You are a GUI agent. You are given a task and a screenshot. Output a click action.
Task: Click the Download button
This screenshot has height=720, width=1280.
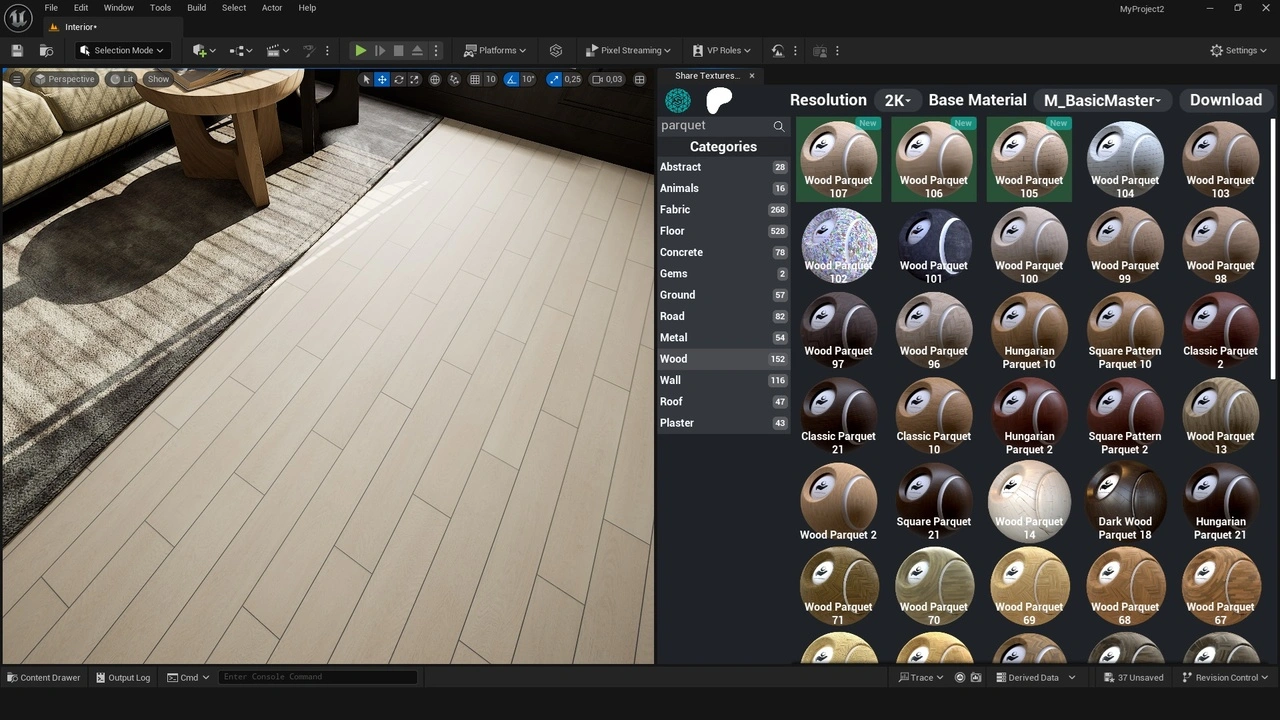pyautogui.click(x=1225, y=100)
